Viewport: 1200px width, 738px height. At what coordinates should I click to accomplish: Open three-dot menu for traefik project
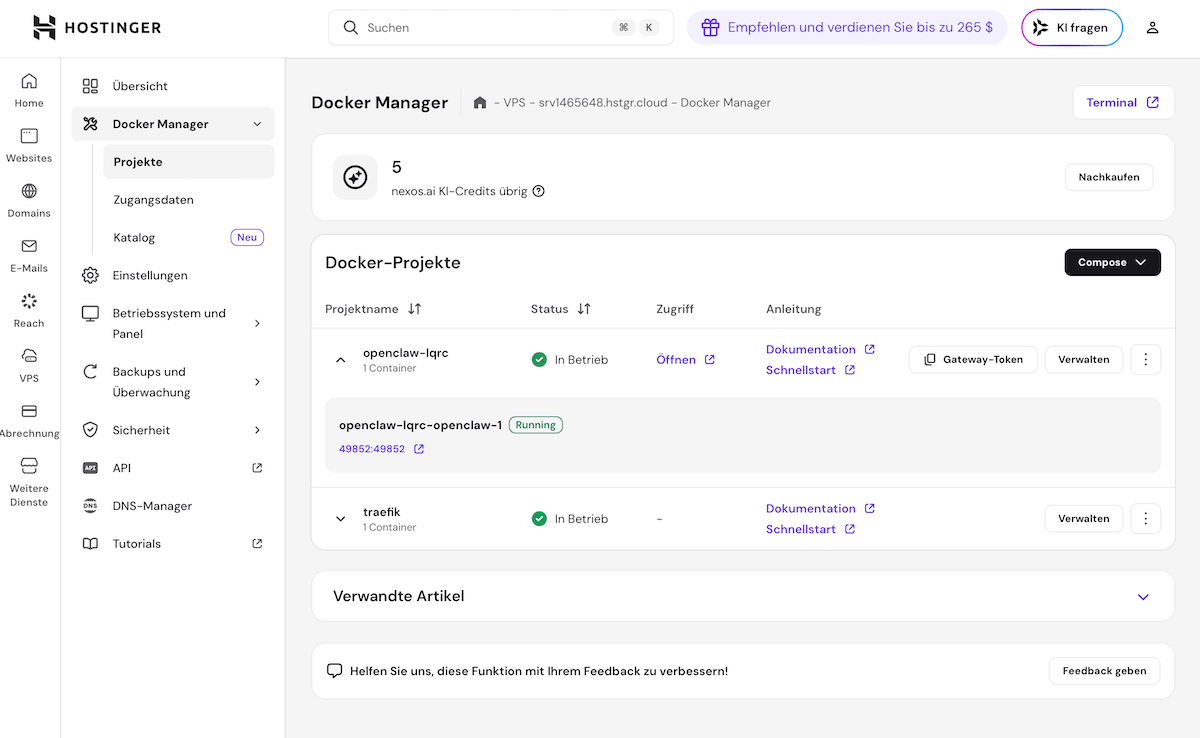click(x=1145, y=518)
